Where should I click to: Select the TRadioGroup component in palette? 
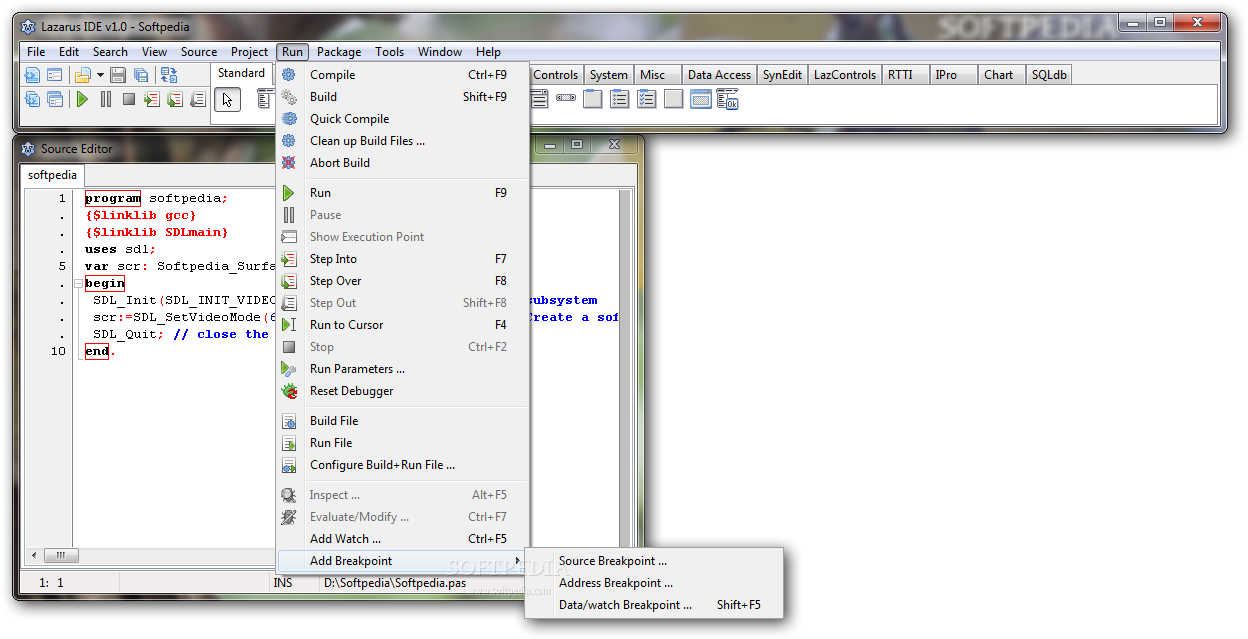pos(620,99)
